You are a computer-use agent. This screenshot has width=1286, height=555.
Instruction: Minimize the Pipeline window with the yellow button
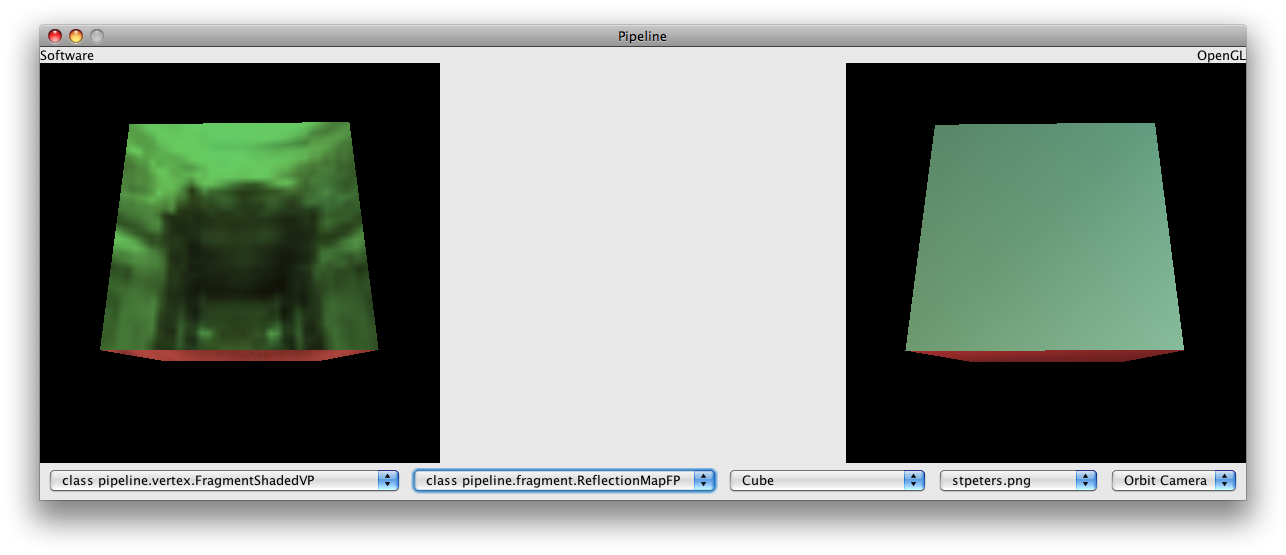click(x=76, y=36)
